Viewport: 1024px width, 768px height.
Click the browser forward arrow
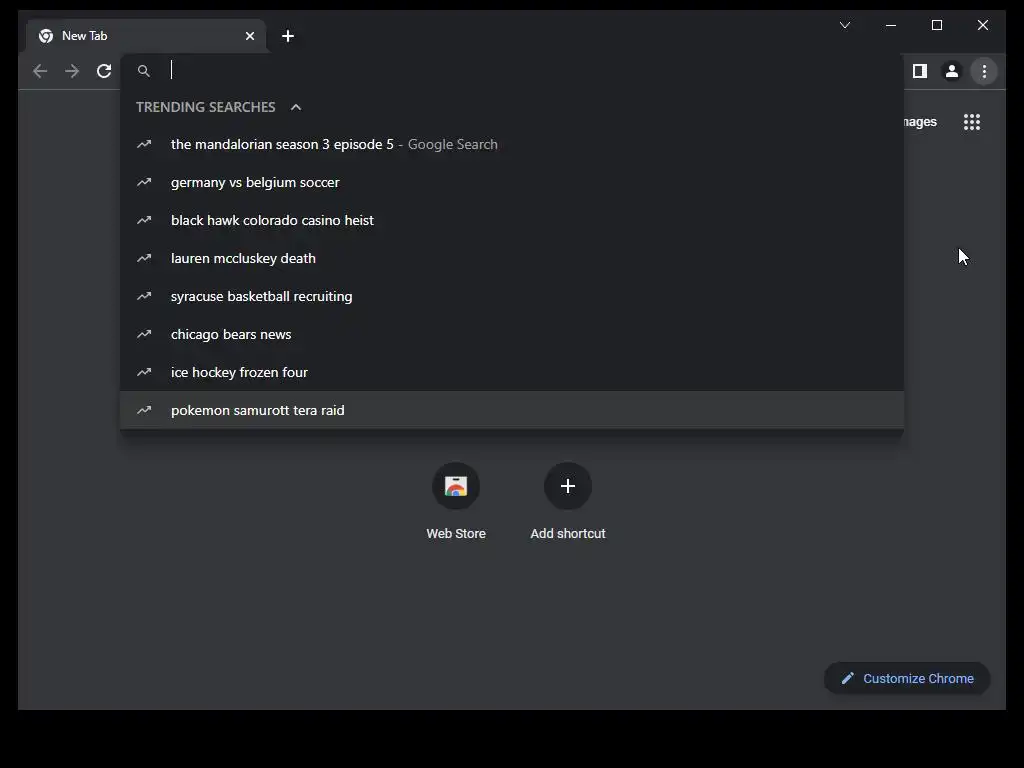coord(72,71)
